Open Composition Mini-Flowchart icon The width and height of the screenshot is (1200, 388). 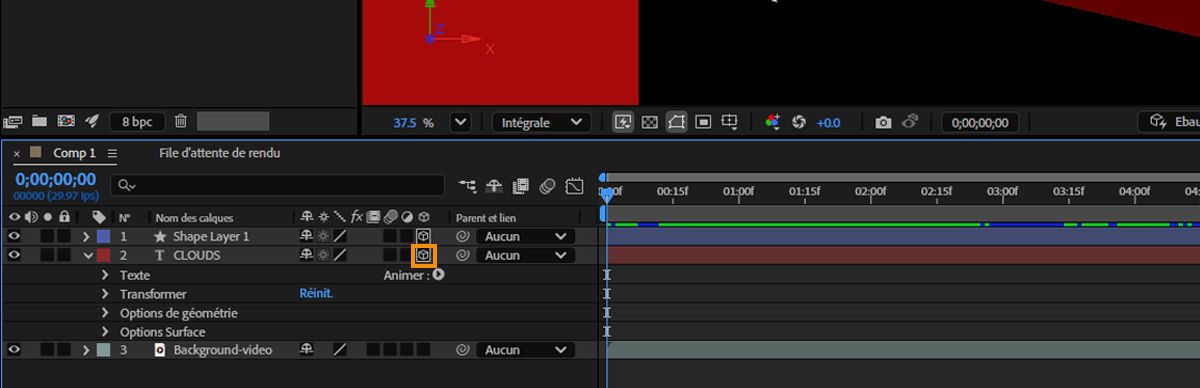coord(468,185)
